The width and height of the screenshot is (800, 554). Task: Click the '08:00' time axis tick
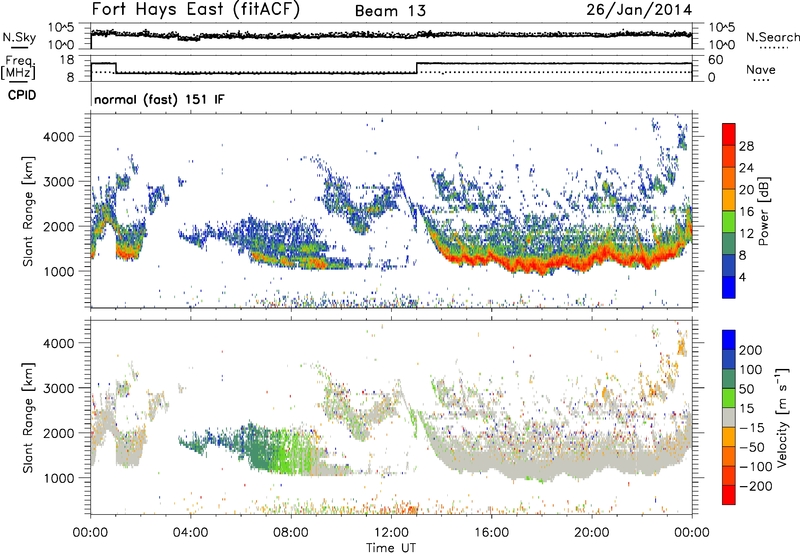click(x=291, y=532)
